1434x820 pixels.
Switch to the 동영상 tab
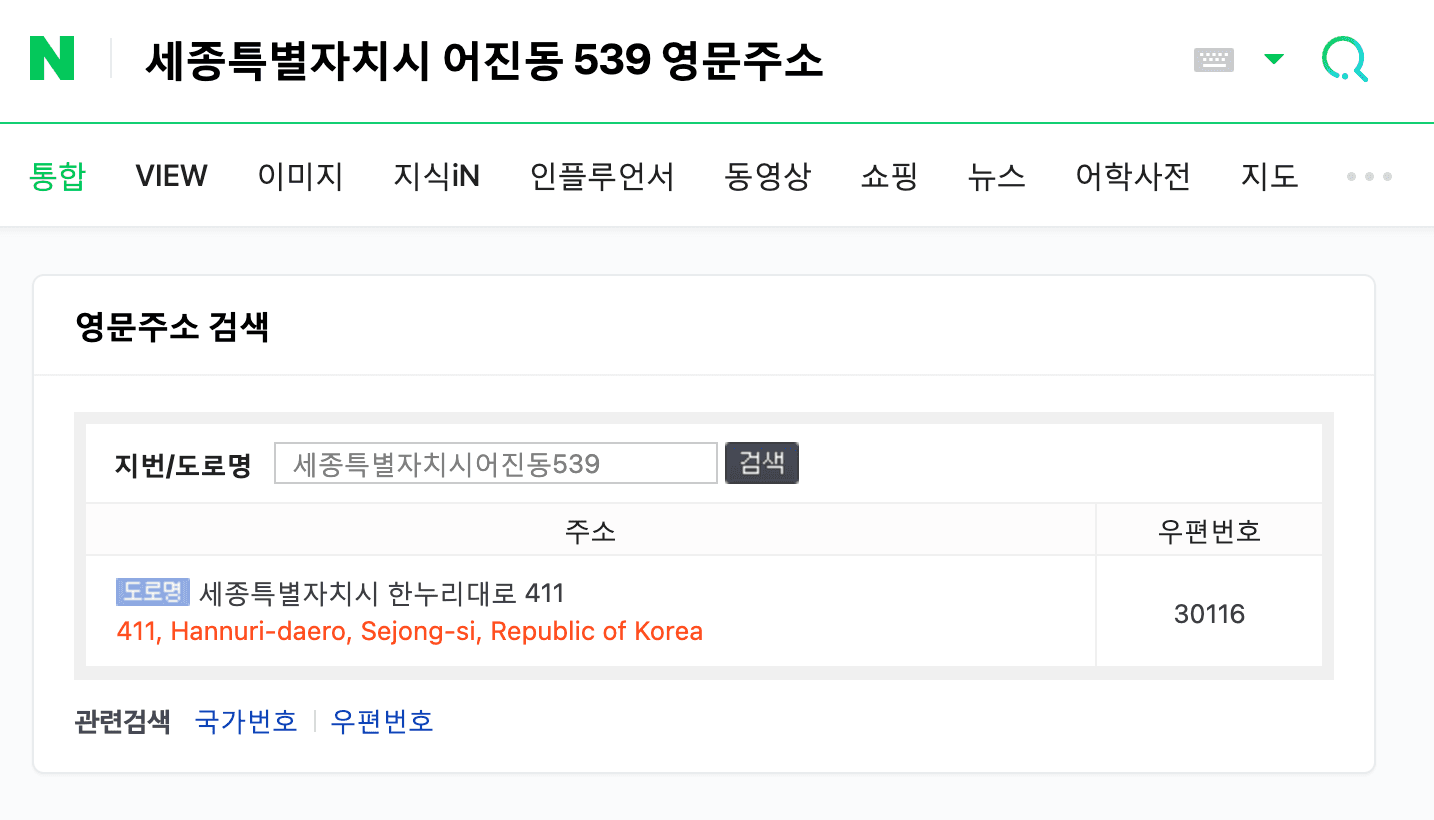click(767, 177)
